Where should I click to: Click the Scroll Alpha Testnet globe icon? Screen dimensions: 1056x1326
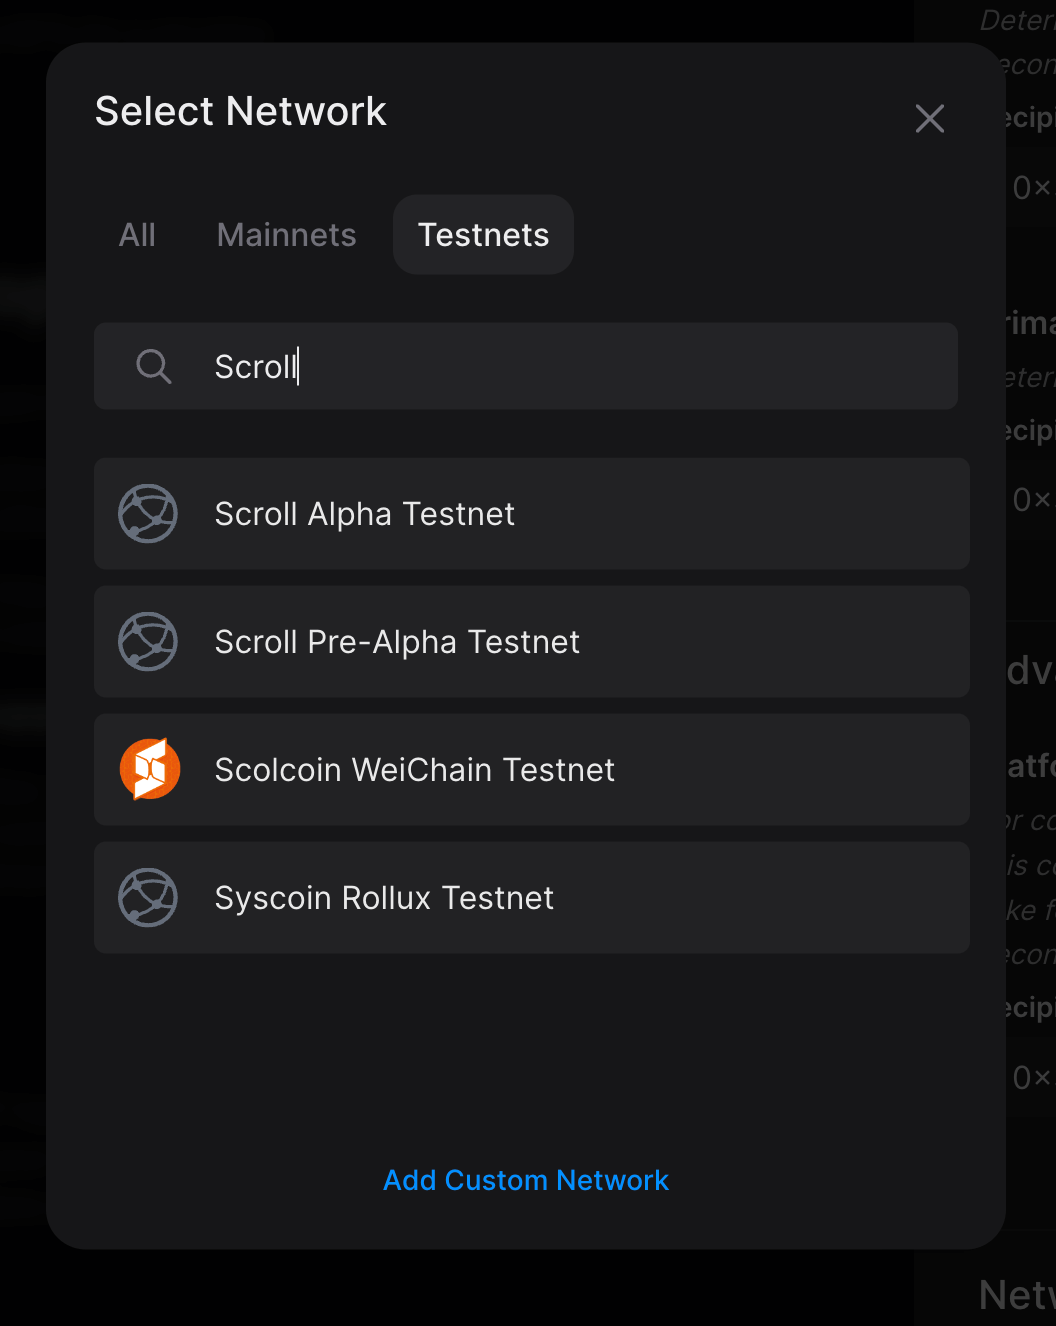coord(148,513)
